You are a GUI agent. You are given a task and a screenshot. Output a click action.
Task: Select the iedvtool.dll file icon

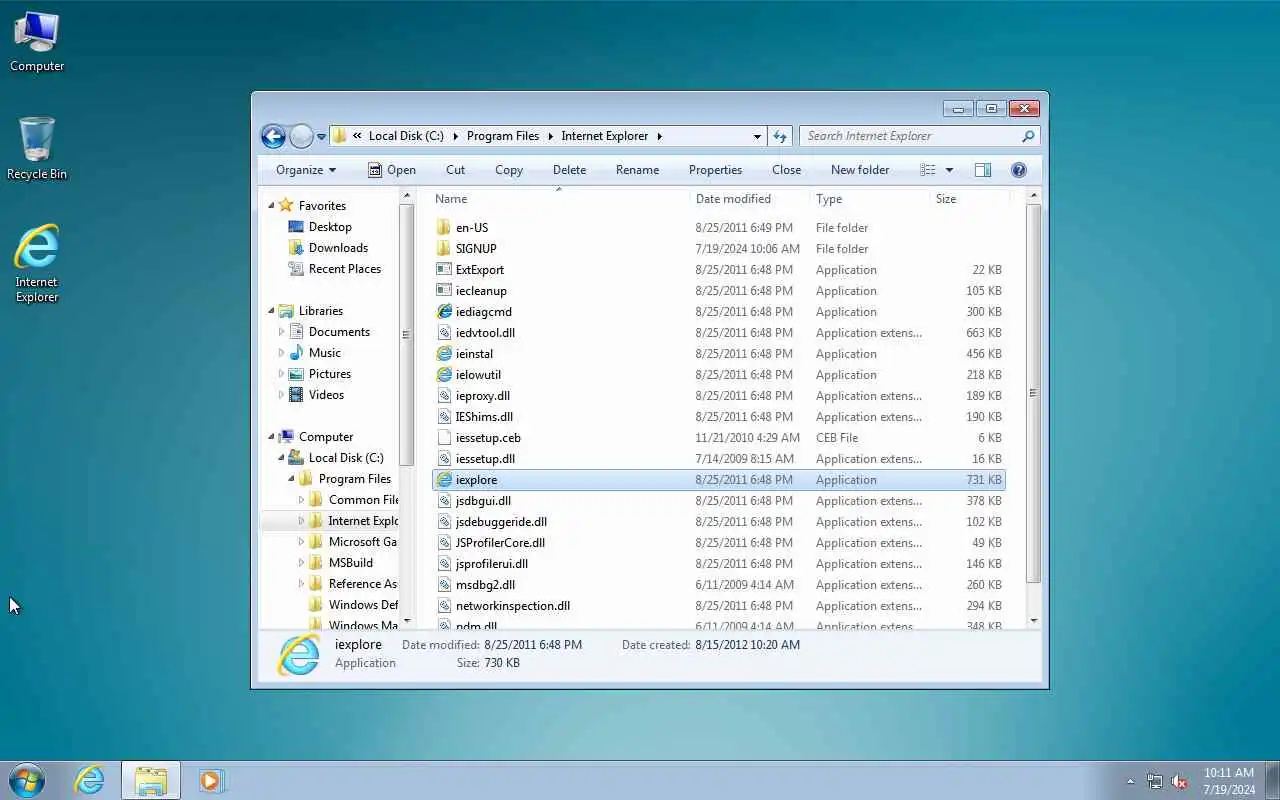[x=445, y=333]
